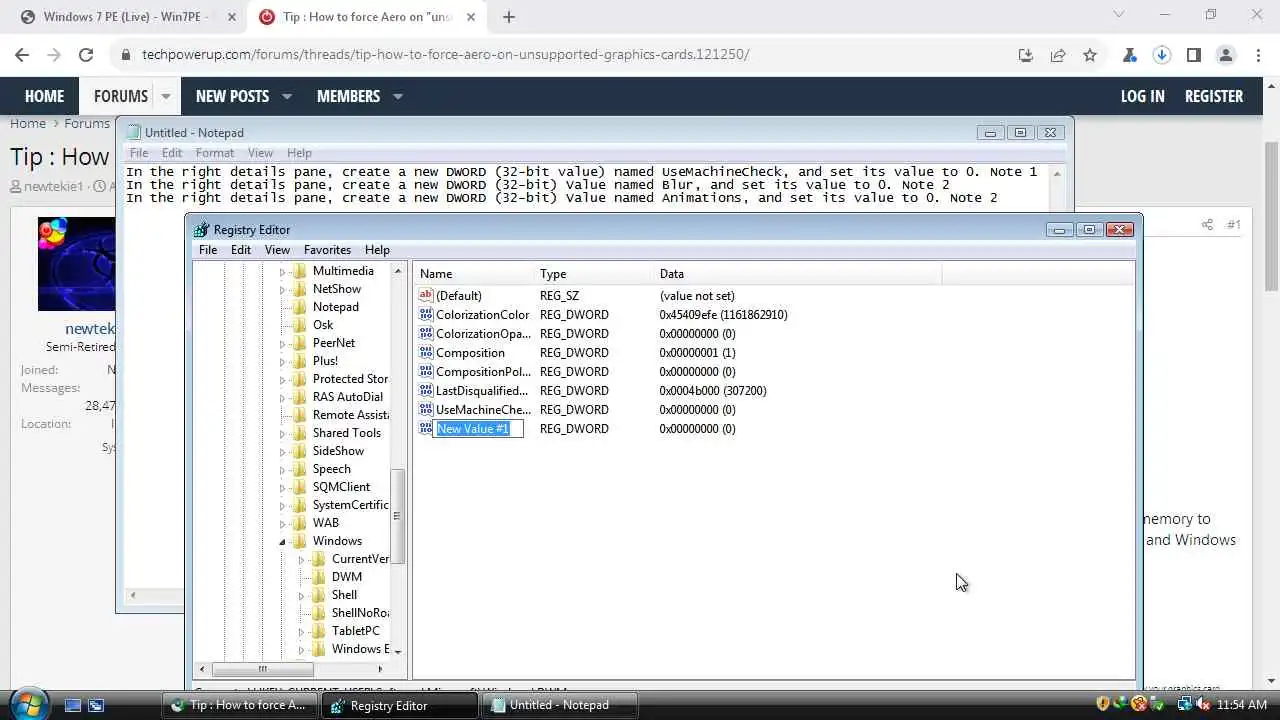
Task: Select the (Default) string value icon
Action: point(425,295)
